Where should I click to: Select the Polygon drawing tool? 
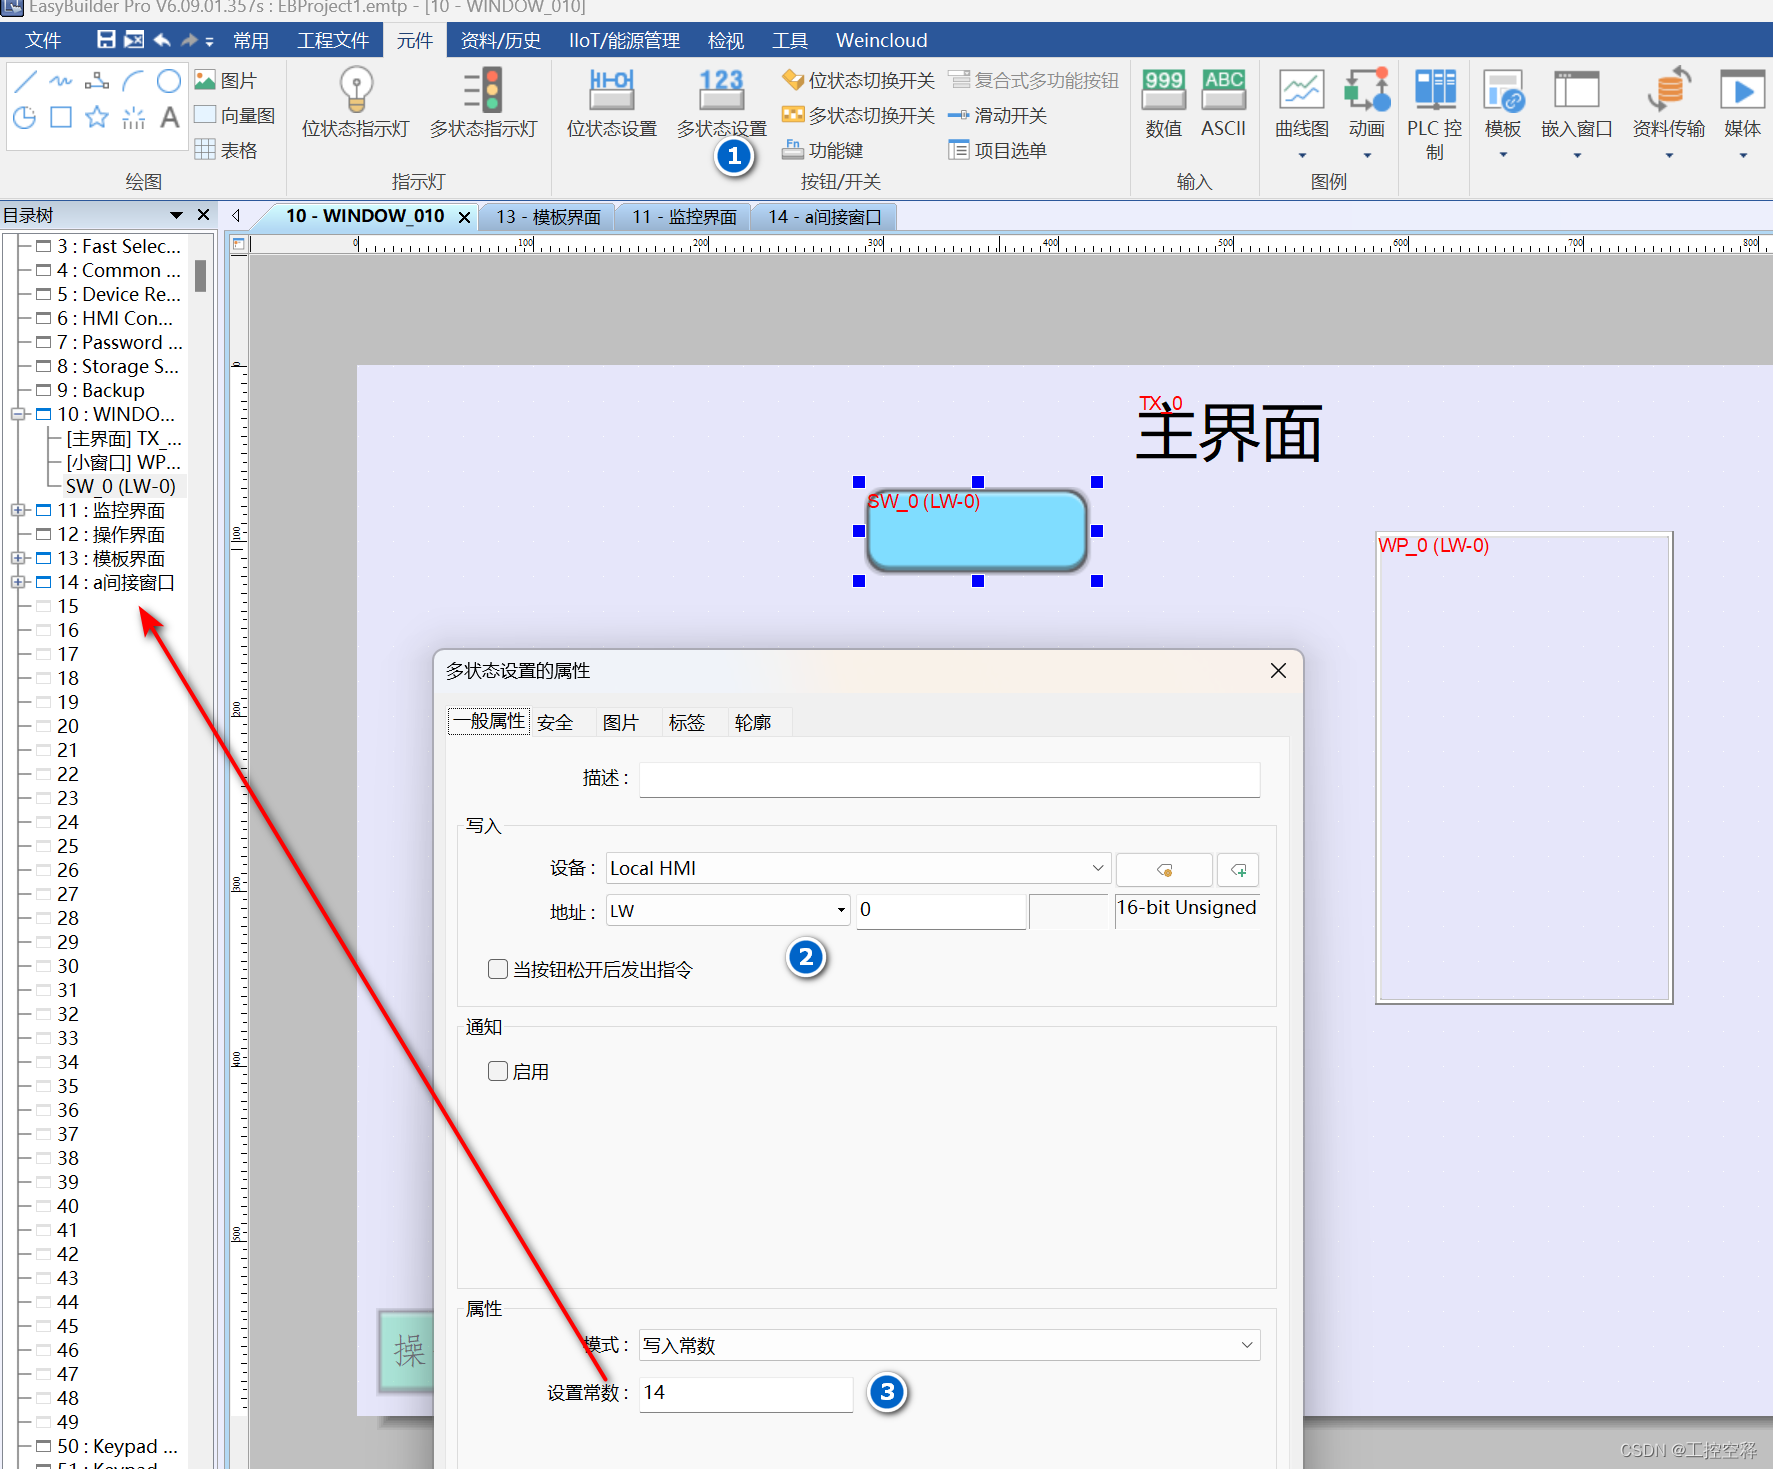[x=97, y=81]
